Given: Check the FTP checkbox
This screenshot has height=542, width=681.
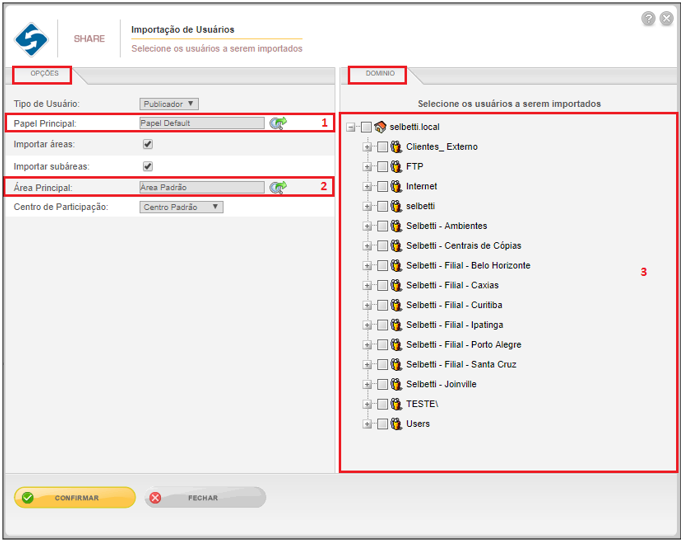Looking at the screenshot, I should 382,166.
